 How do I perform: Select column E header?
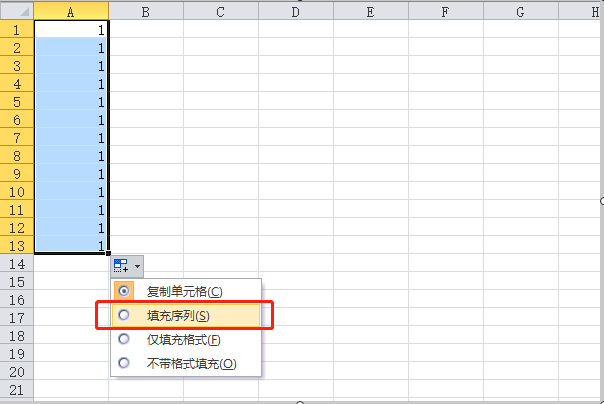tap(371, 12)
